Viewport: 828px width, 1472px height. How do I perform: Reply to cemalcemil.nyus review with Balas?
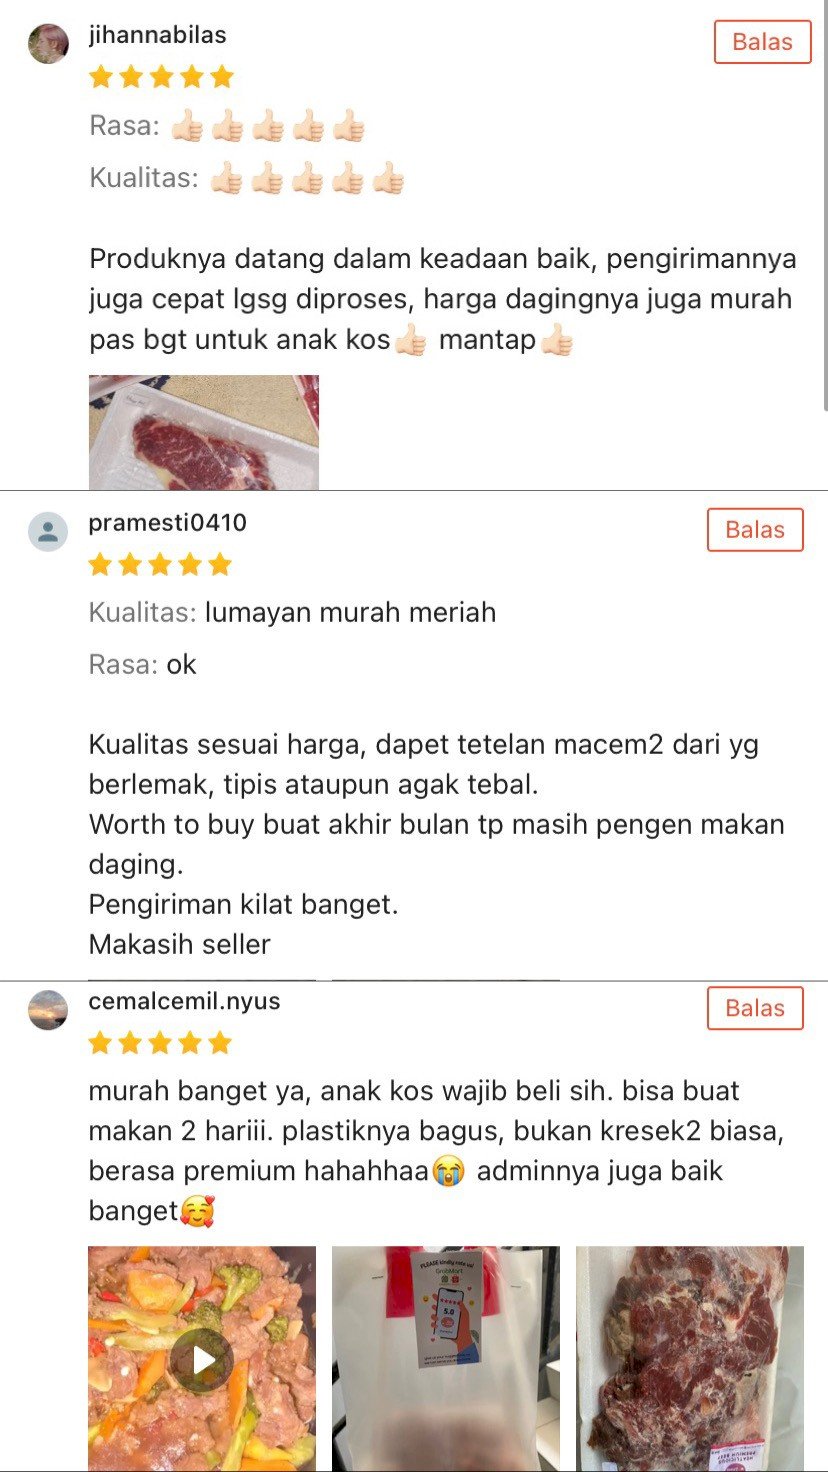click(755, 1008)
